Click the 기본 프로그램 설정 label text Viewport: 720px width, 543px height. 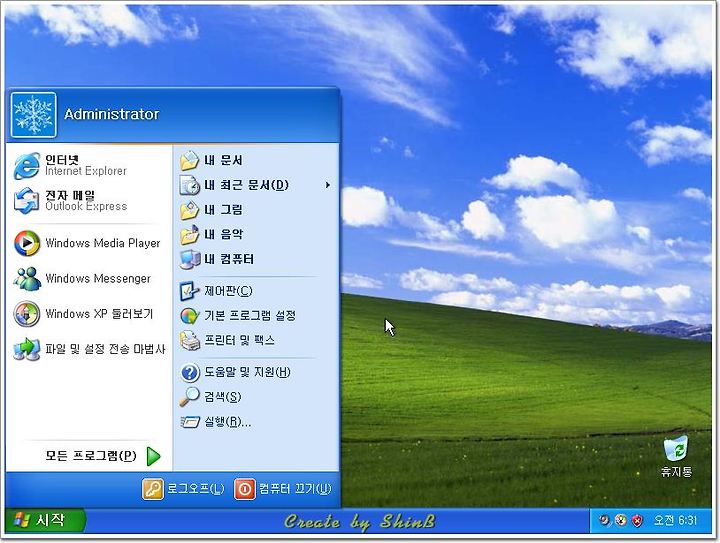(x=250, y=315)
